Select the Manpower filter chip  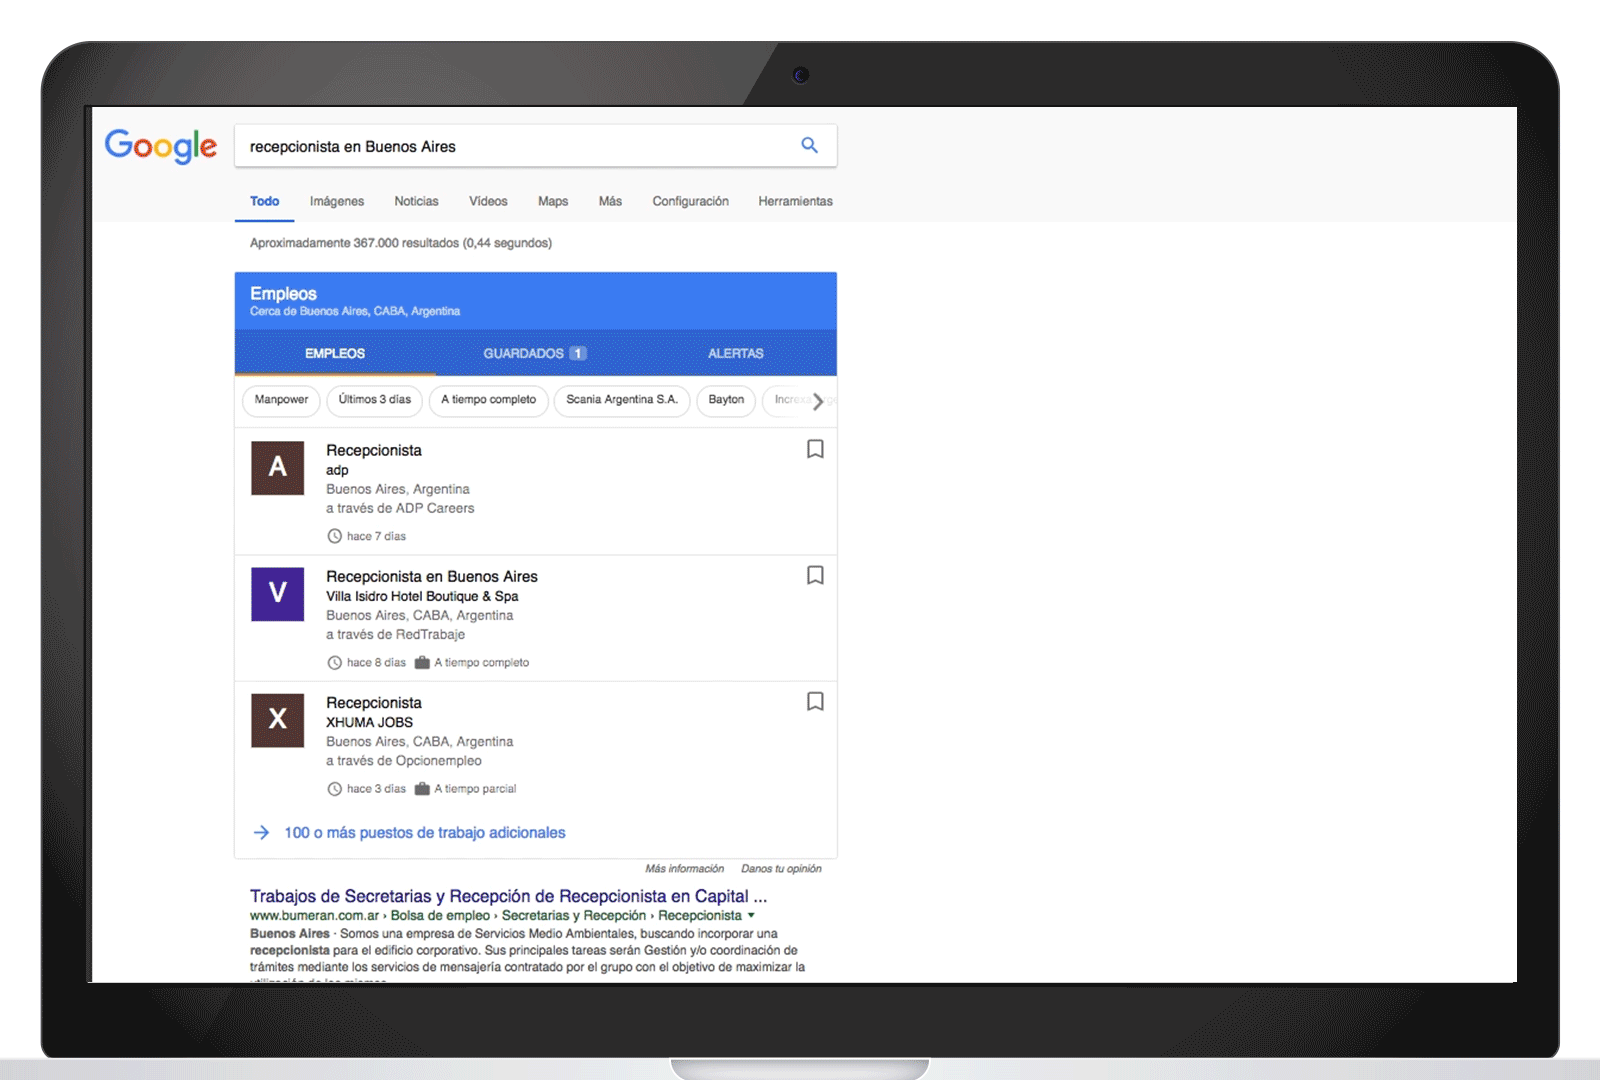(281, 400)
